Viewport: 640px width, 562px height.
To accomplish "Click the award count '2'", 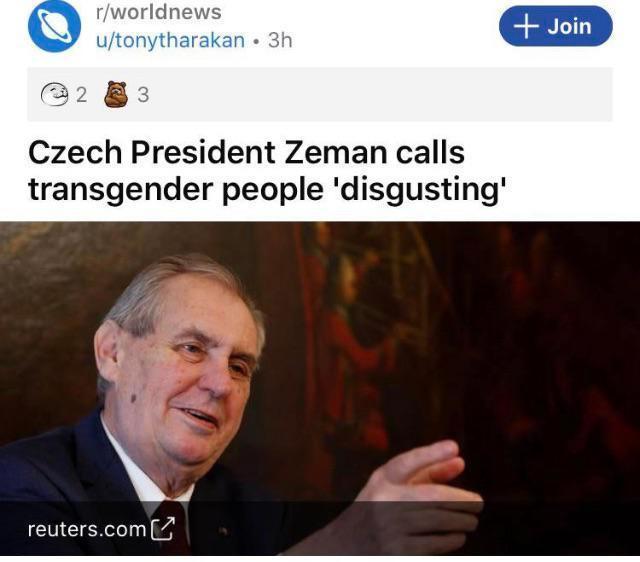I will (x=81, y=95).
